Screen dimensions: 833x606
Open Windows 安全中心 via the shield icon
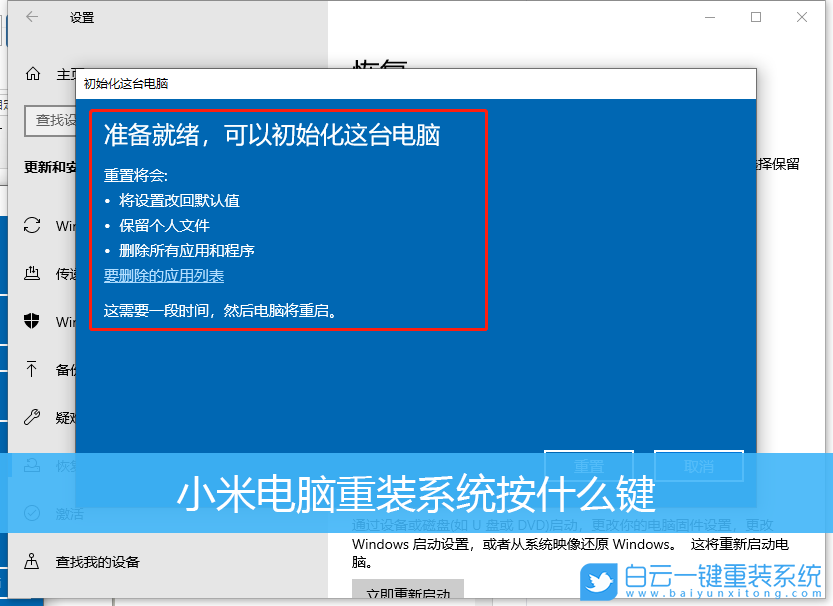32,321
